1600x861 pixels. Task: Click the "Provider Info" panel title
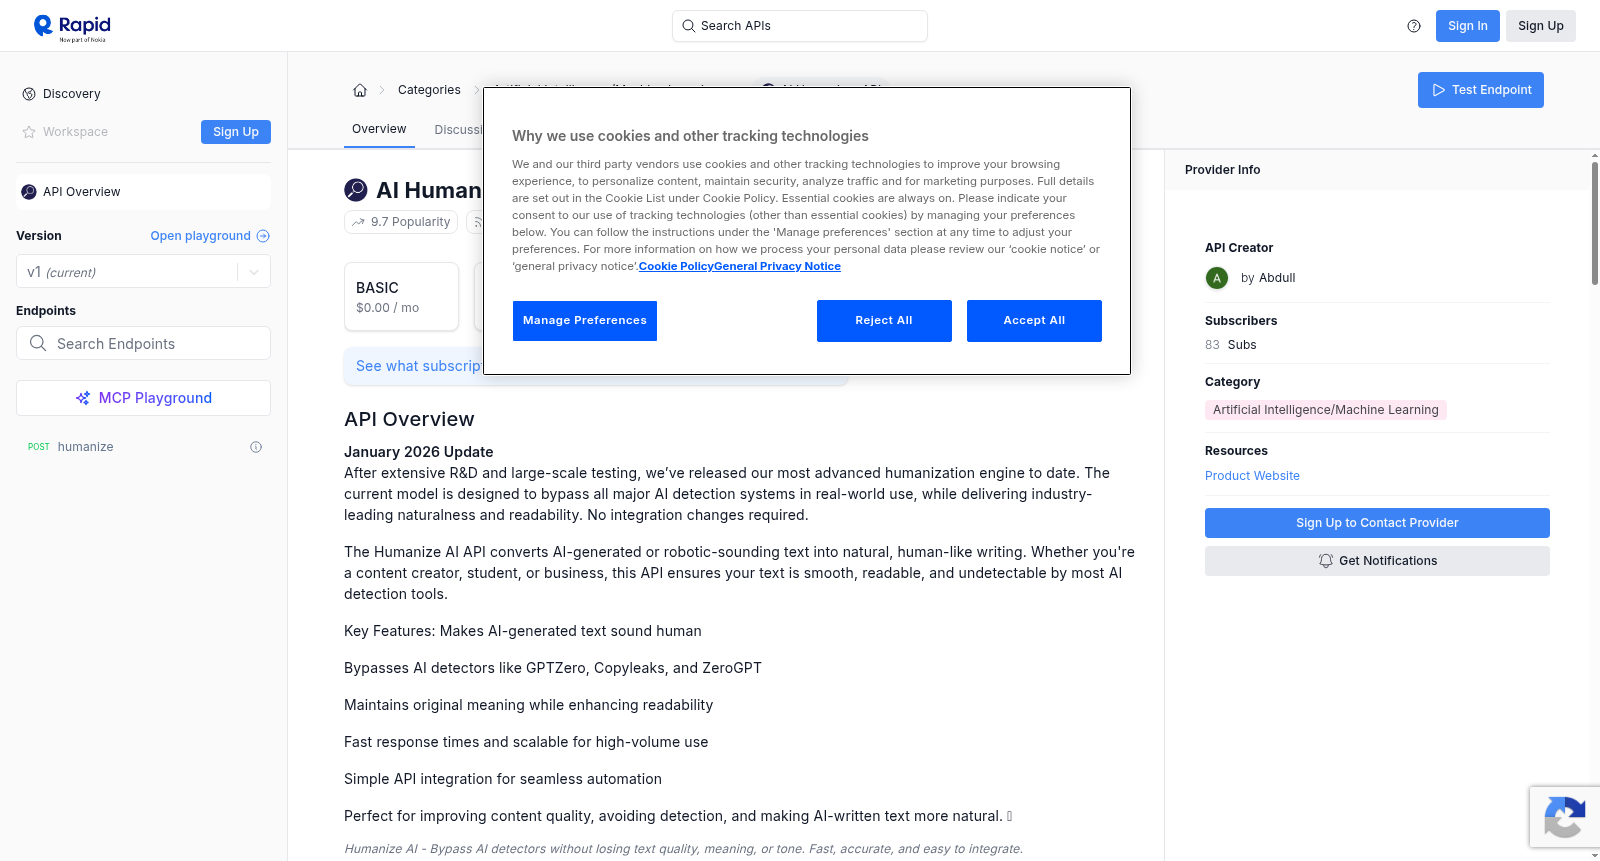pyautogui.click(x=1222, y=170)
